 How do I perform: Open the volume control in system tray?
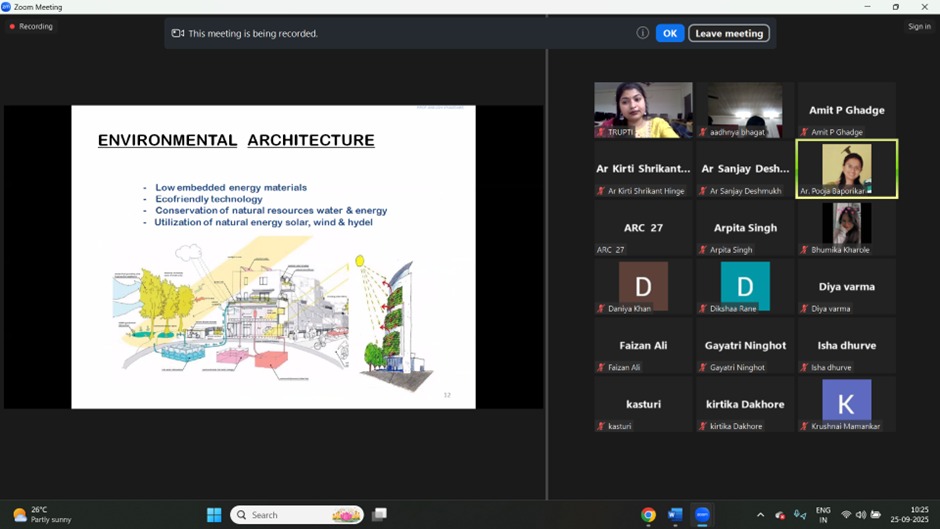pyautogui.click(x=861, y=515)
